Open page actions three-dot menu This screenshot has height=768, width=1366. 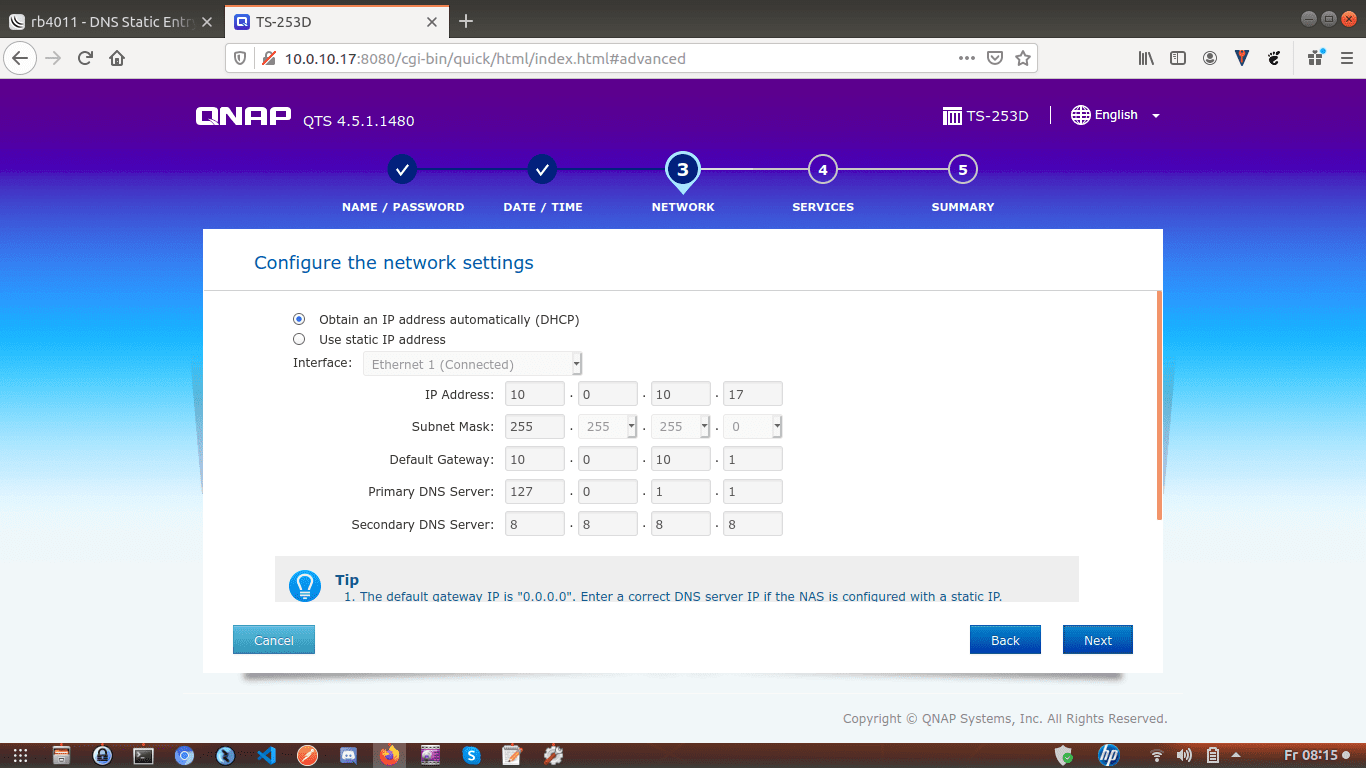coord(966,58)
